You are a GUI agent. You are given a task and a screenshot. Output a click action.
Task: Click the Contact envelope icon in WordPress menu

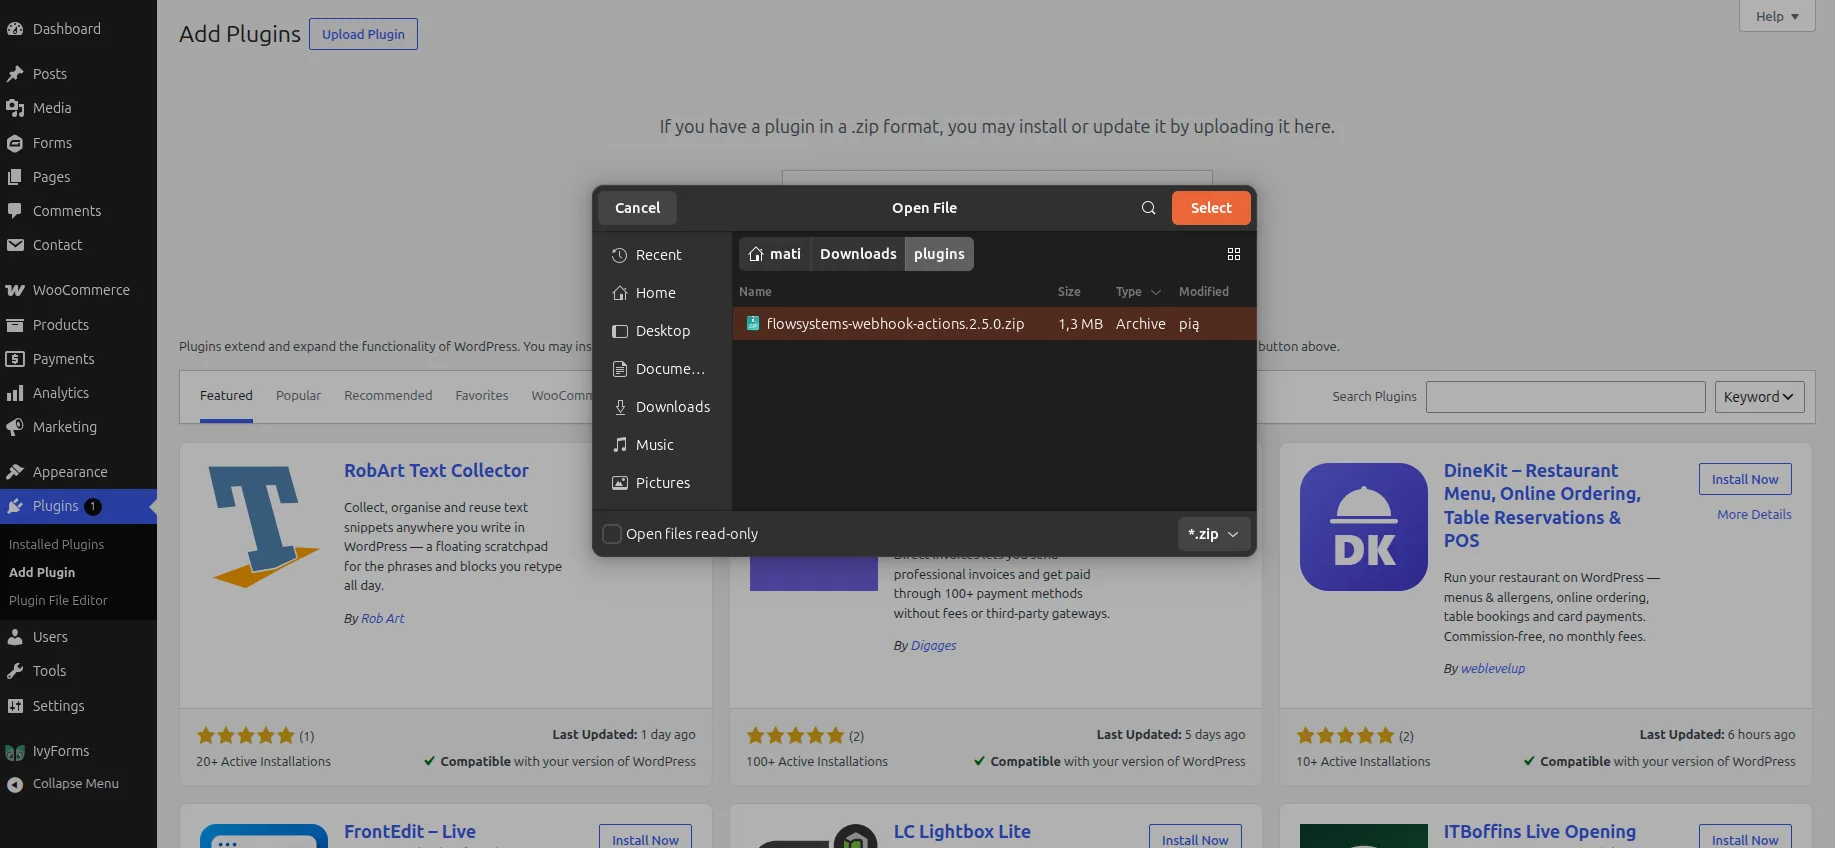[x=15, y=245]
